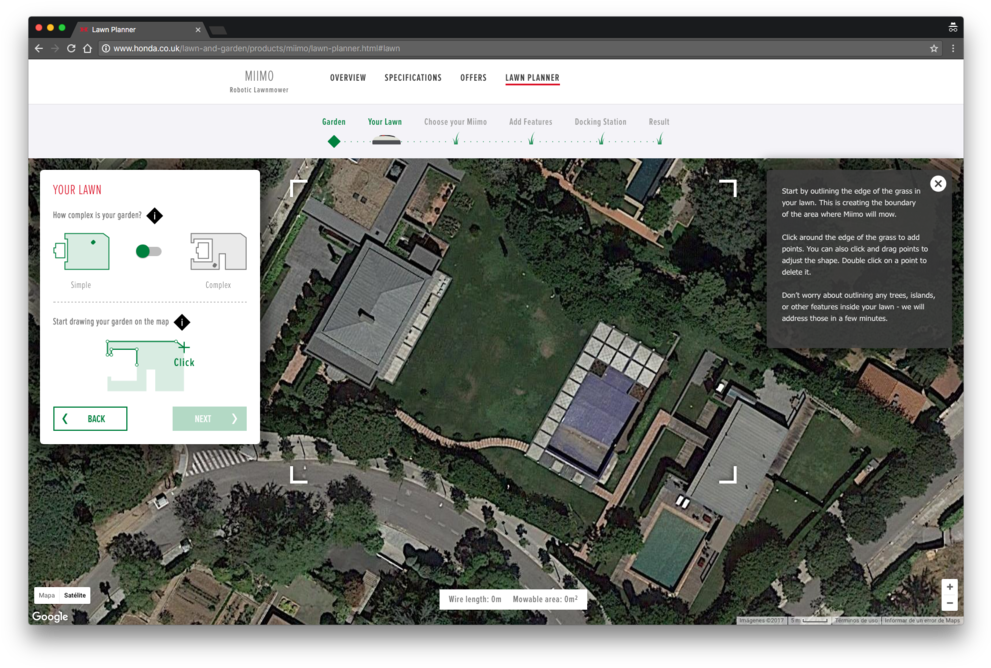991x668 pixels.
Task: Select the Lawn Planner menu item
Action: point(532,78)
